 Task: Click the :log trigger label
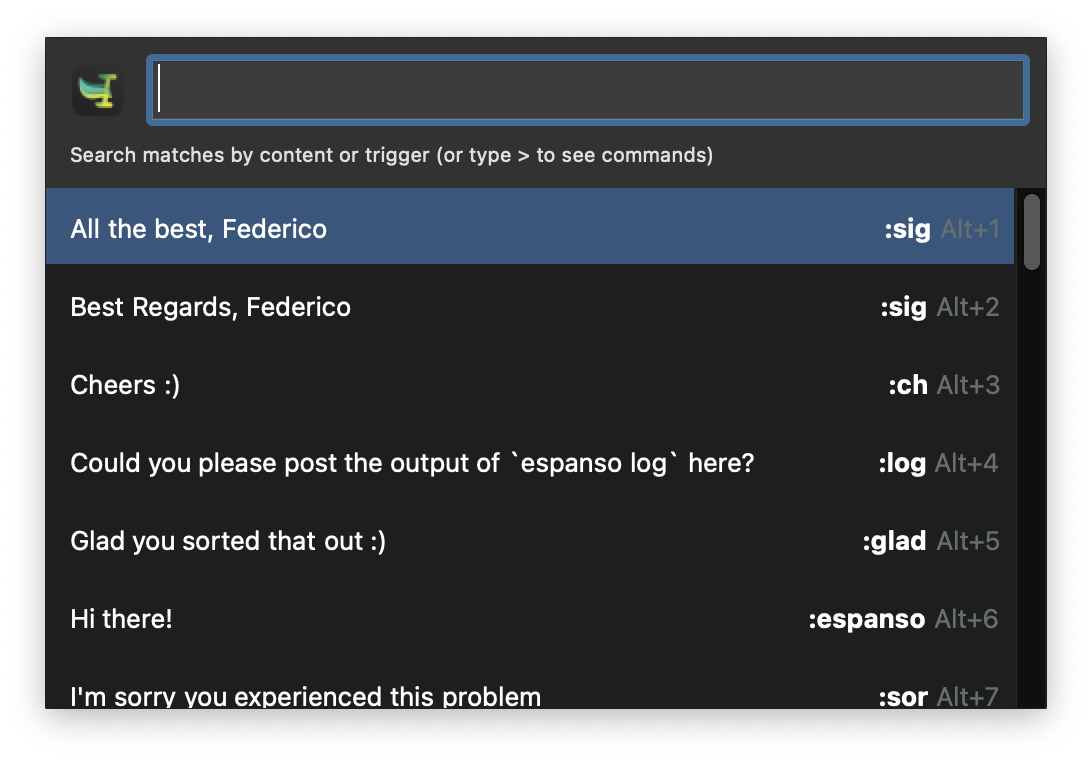pyautogui.click(x=902, y=463)
